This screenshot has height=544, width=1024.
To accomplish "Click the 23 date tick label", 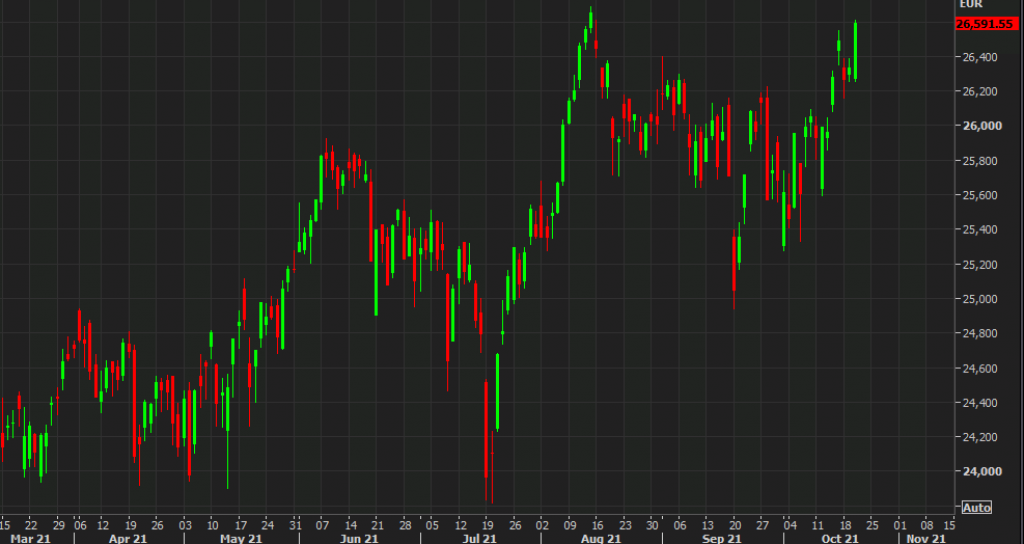I will [x=625, y=524].
